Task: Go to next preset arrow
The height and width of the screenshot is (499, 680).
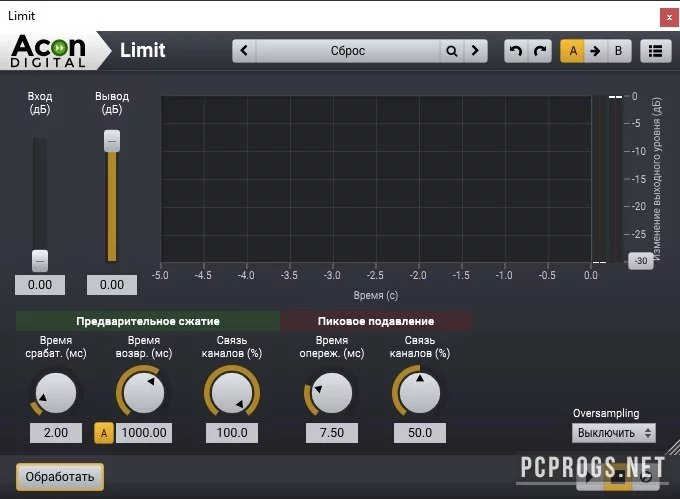Action: click(476, 51)
